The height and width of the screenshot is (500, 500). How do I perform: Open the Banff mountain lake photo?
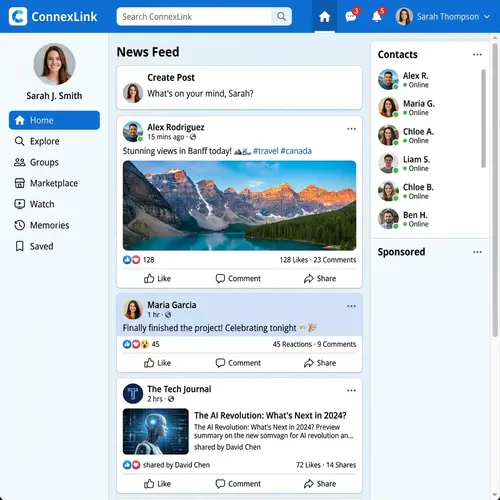[x=239, y=205]
